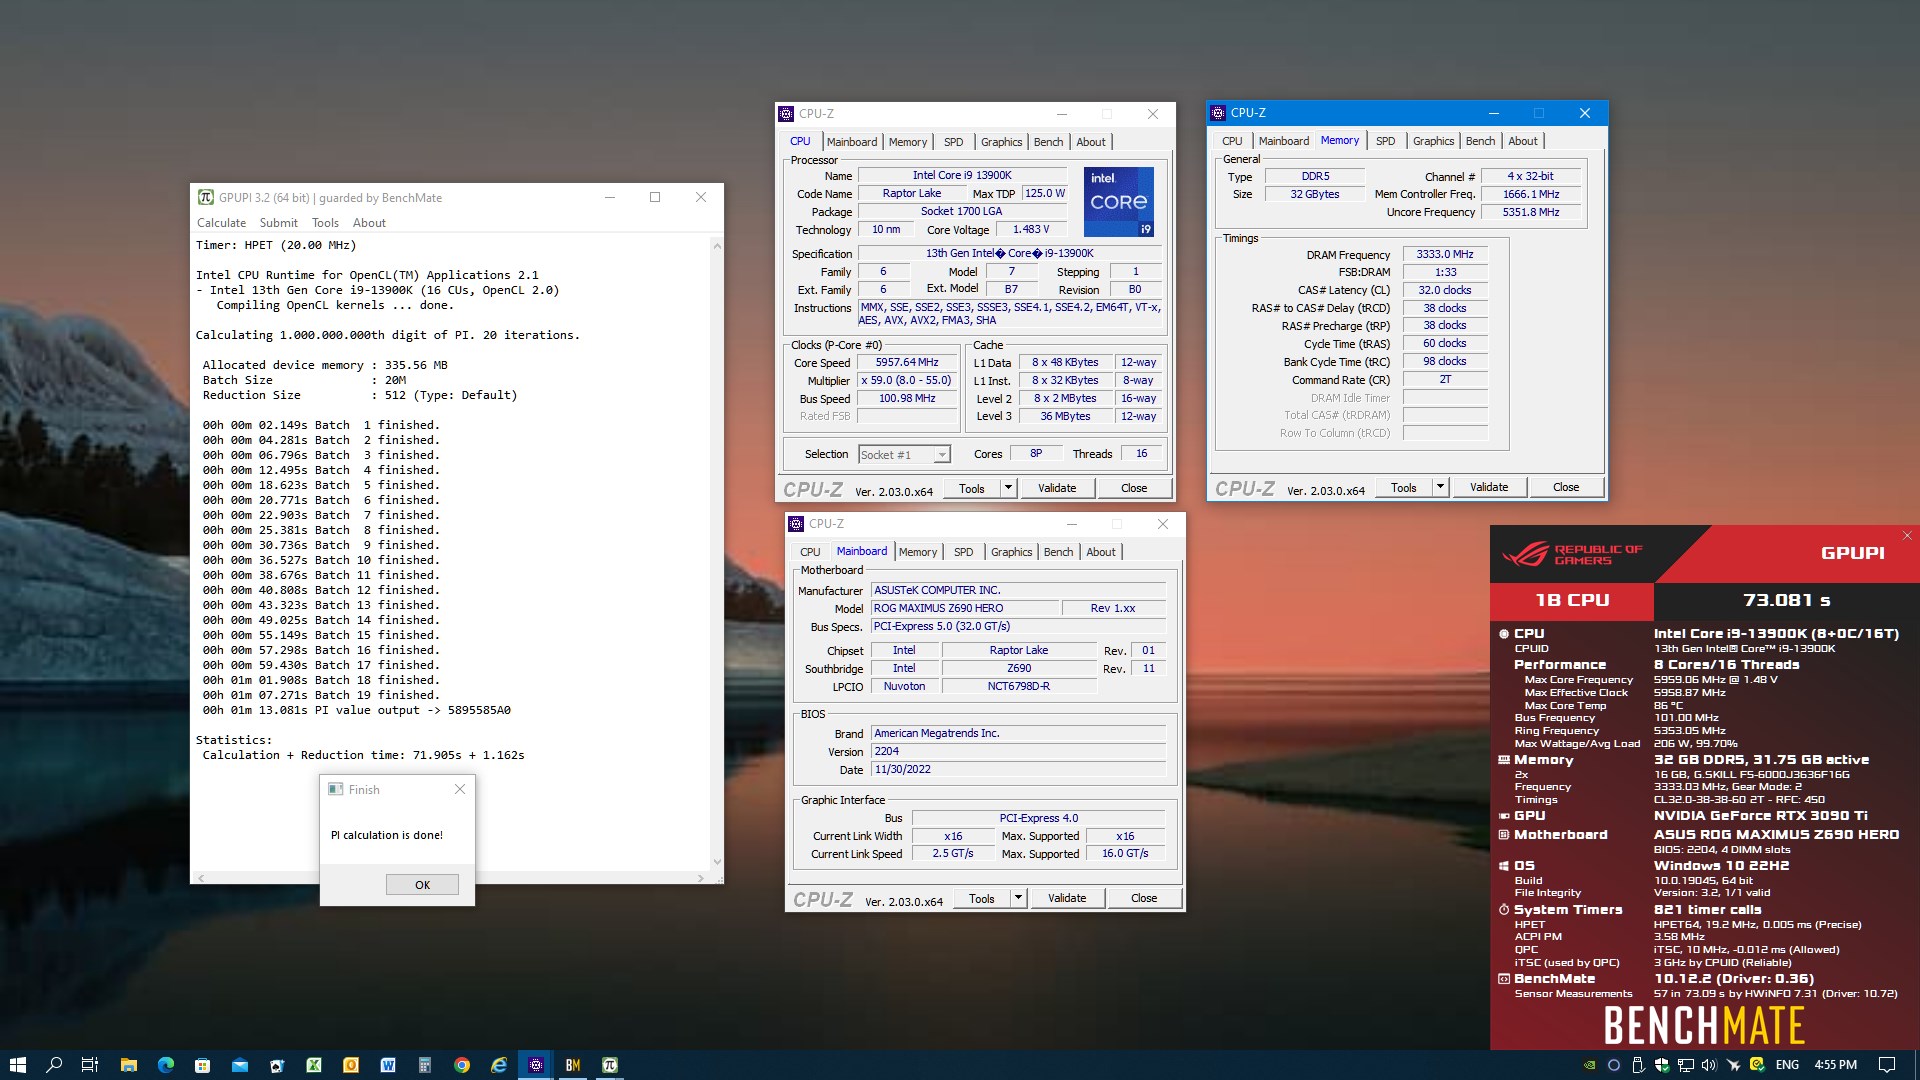Click Intel Core i9 logo in CPU-Z

1119,201
